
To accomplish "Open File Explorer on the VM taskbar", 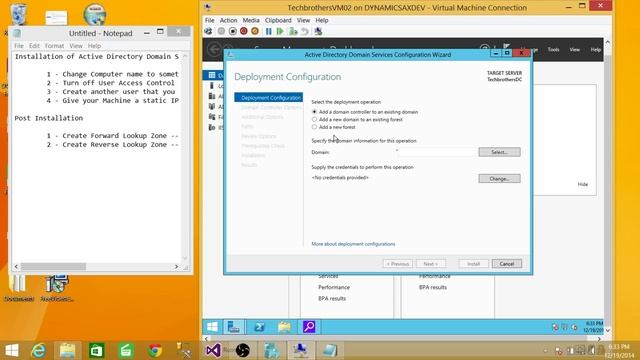I will [x=284, y=327].
